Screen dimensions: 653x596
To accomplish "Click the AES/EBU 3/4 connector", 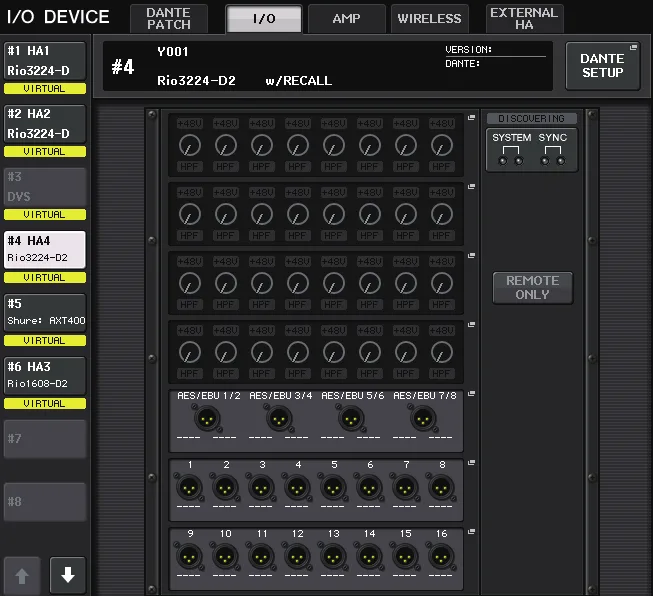I will (279, 418).
